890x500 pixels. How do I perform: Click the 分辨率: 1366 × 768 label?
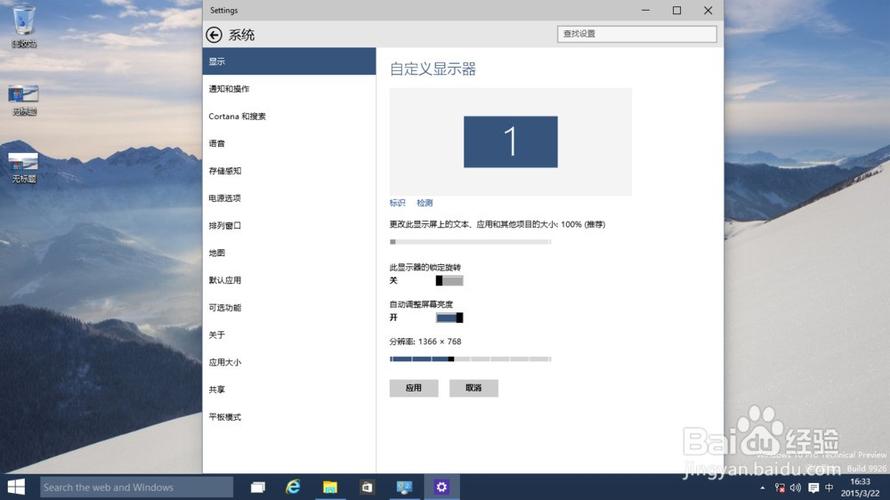click(425, 341)
